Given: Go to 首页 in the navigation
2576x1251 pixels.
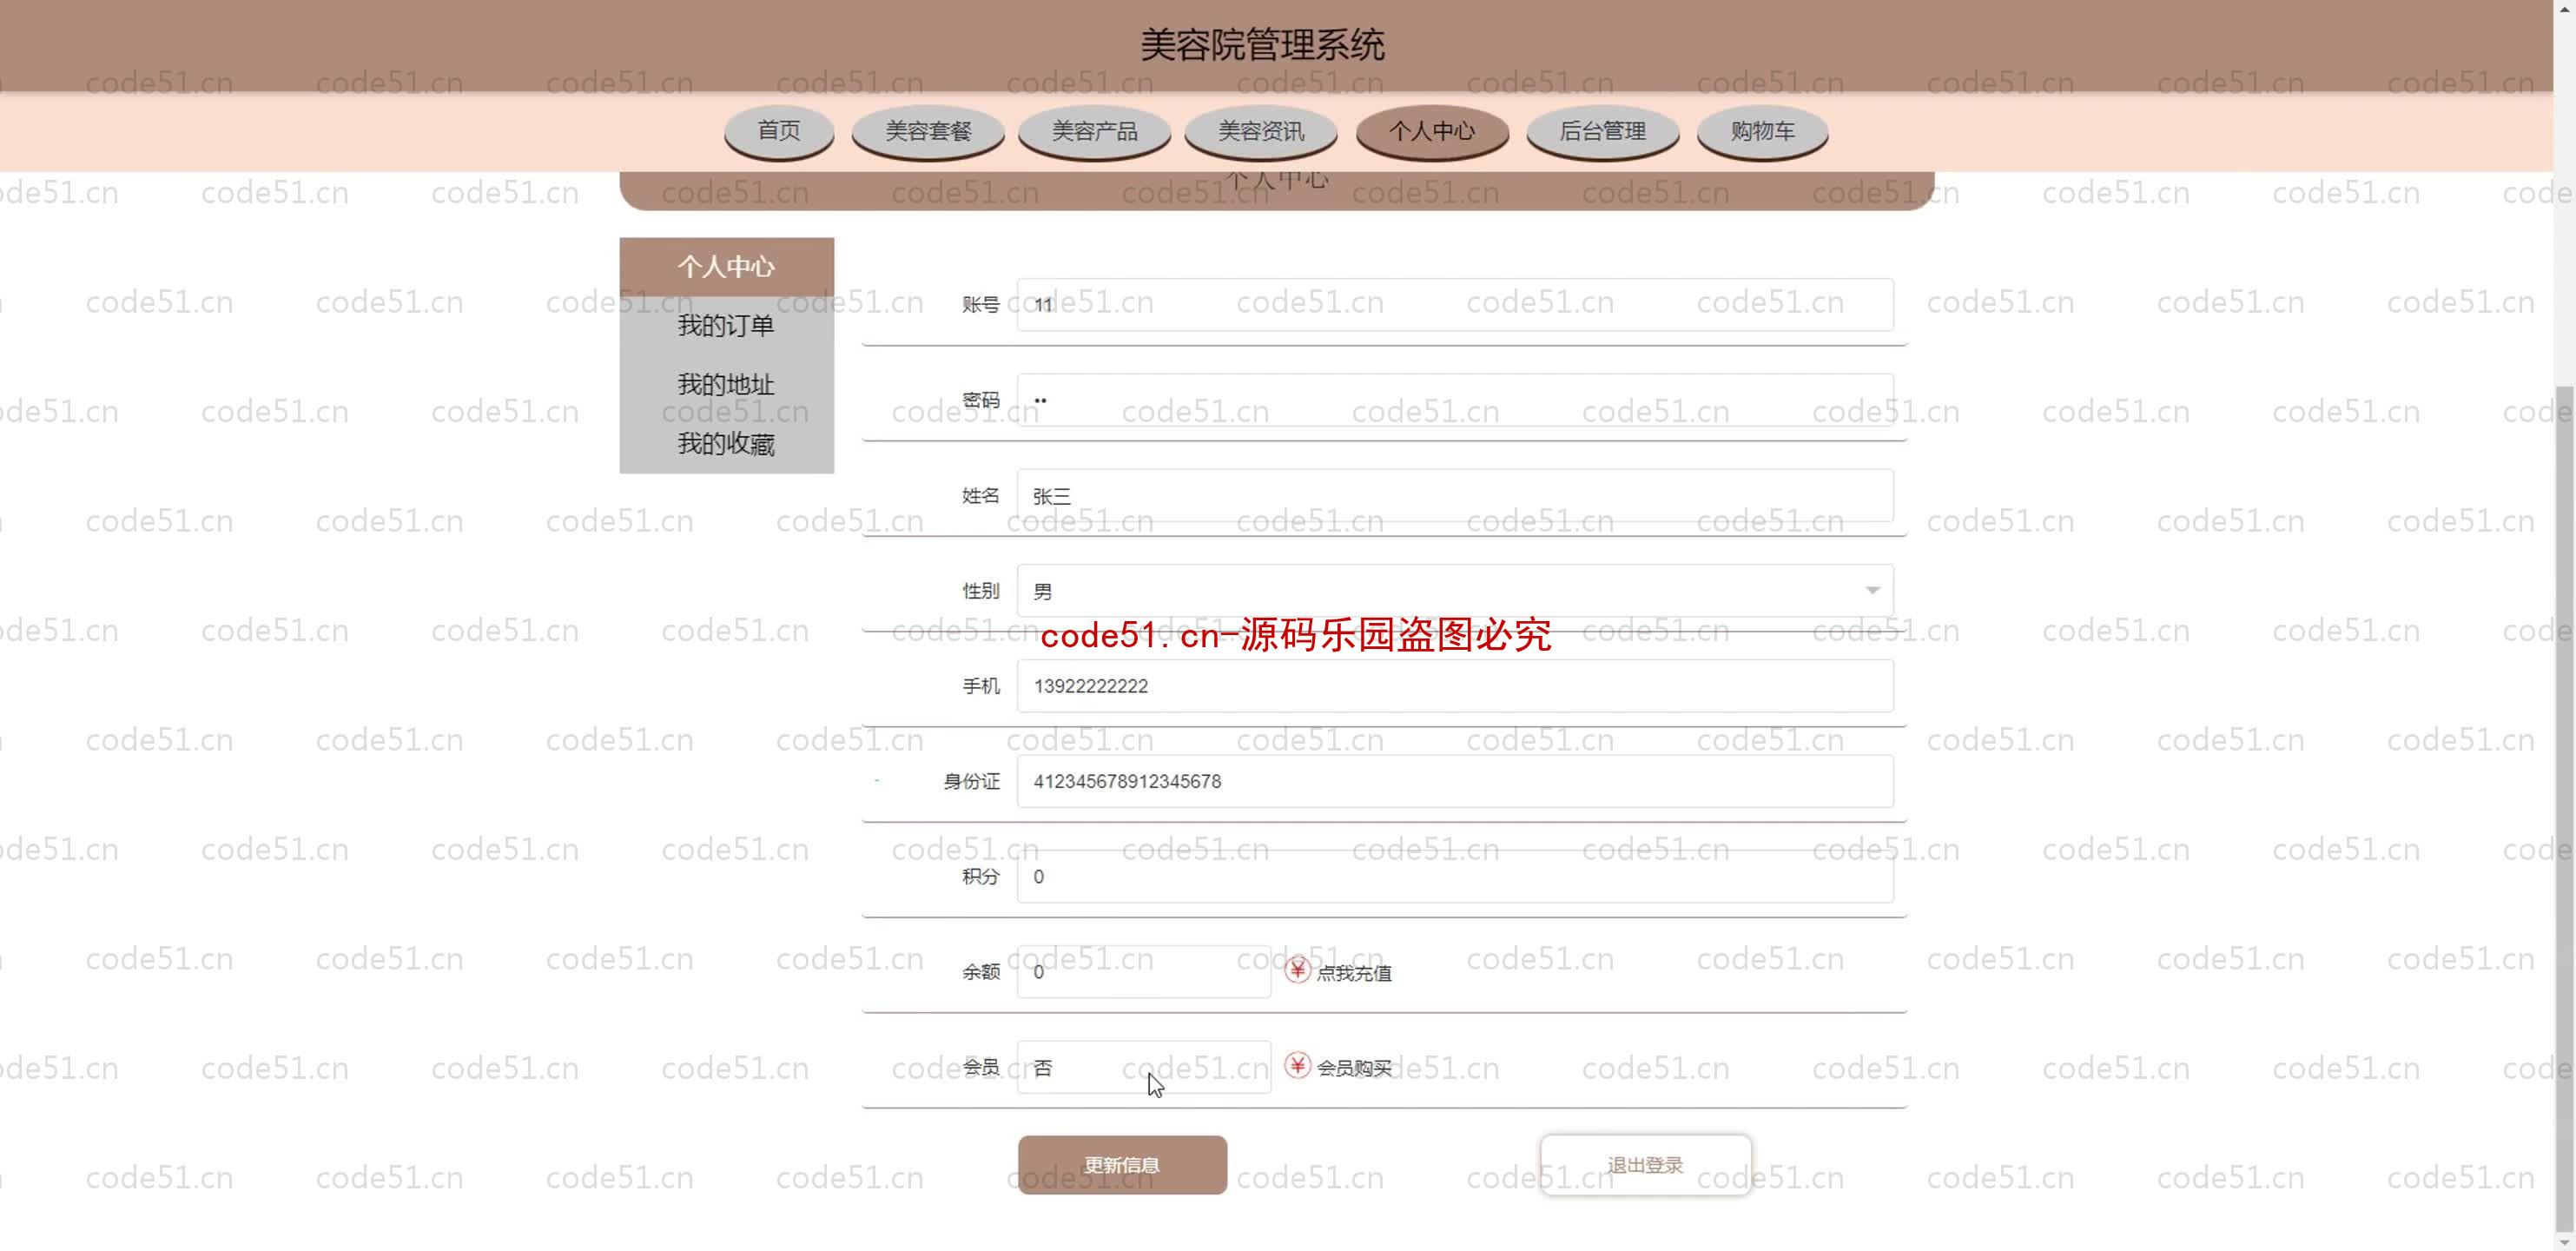Looking at the screenshot, I should pyautogui.click(x=779, y=131).
